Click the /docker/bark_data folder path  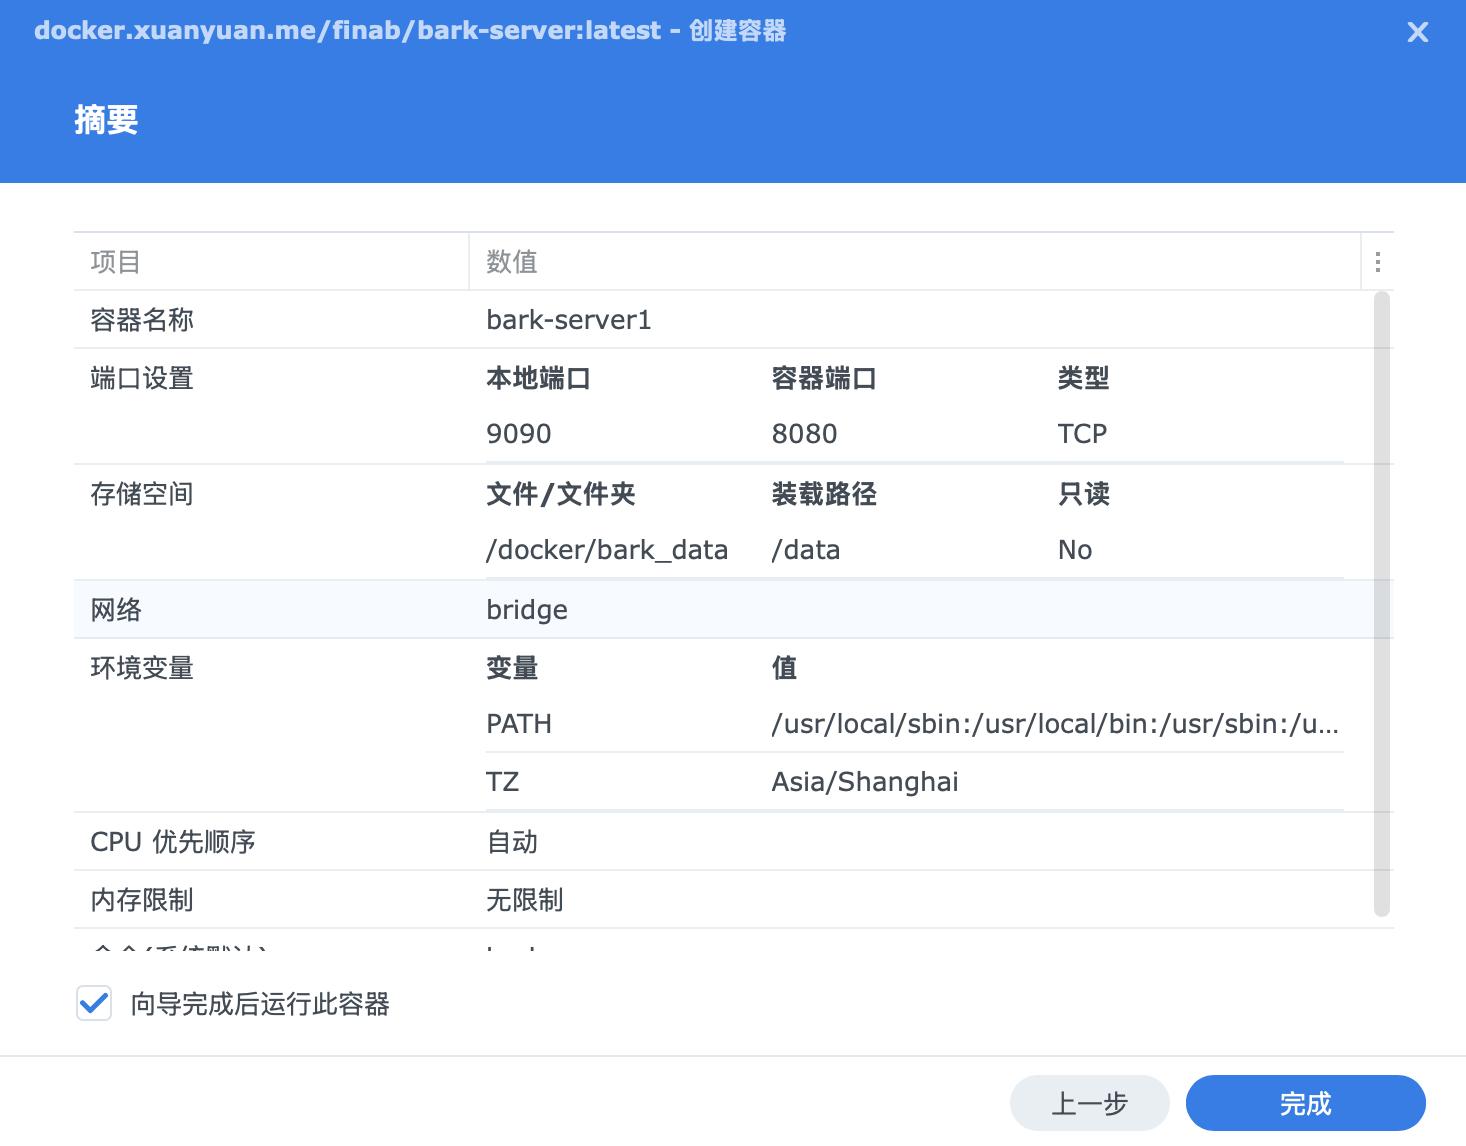(607, 550)
